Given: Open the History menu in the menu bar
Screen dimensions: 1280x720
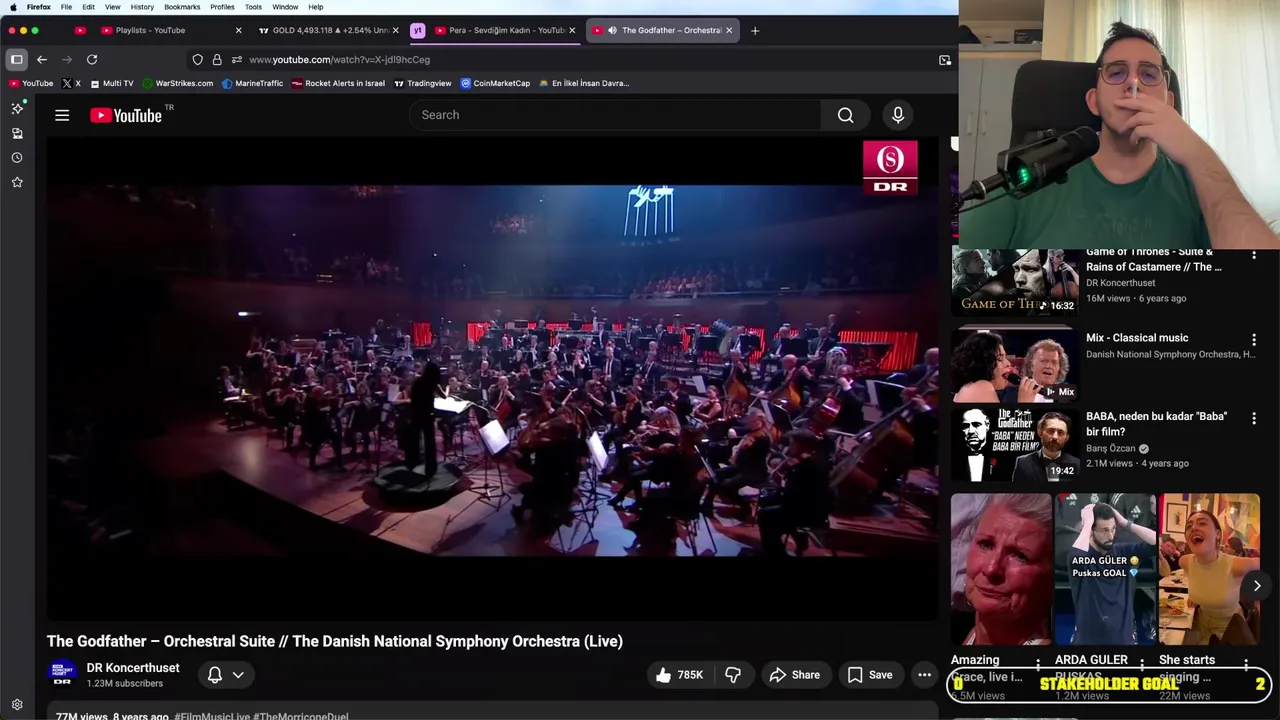Looking at the screenshot, I should [x=142, y=7].
